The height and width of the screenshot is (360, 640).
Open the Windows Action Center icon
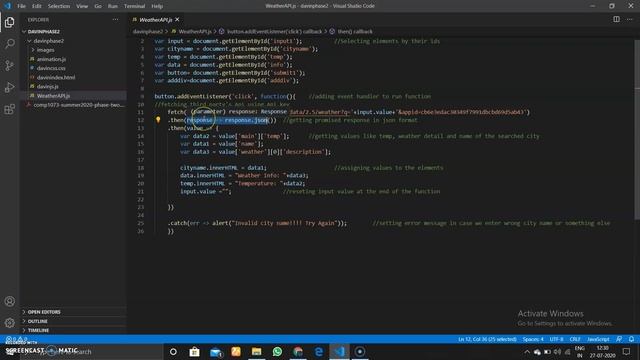[x=627, y=351]
